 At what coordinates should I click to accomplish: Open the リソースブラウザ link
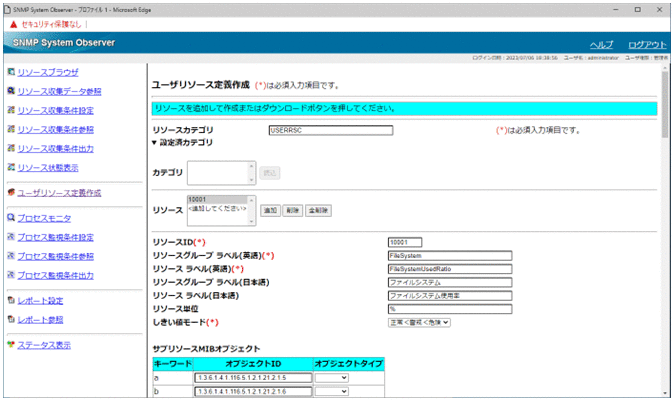[x=48, y=72]
